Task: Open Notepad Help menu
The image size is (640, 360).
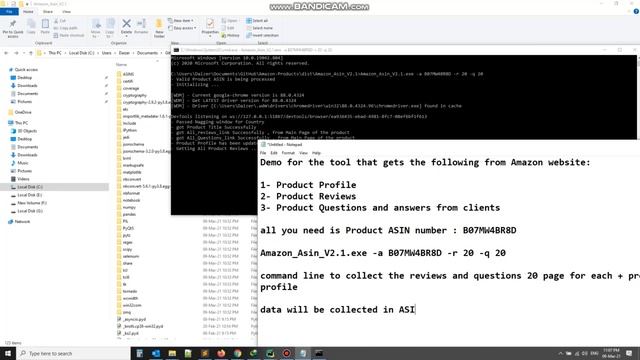Action: pos(316,153)
